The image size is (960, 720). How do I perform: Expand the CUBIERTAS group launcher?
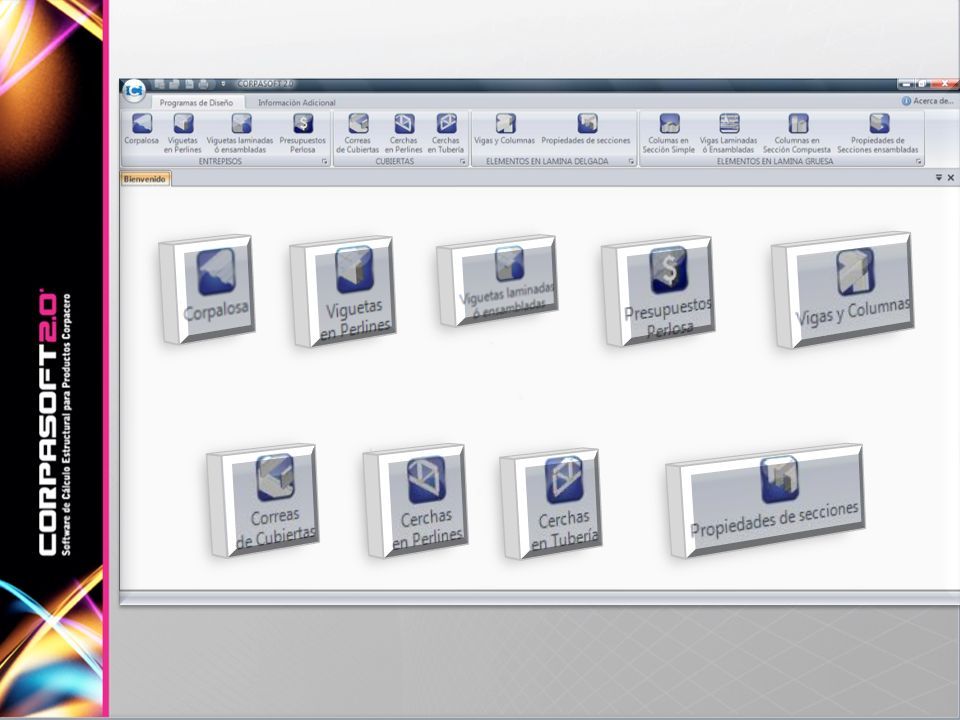(x=463, y=162)
